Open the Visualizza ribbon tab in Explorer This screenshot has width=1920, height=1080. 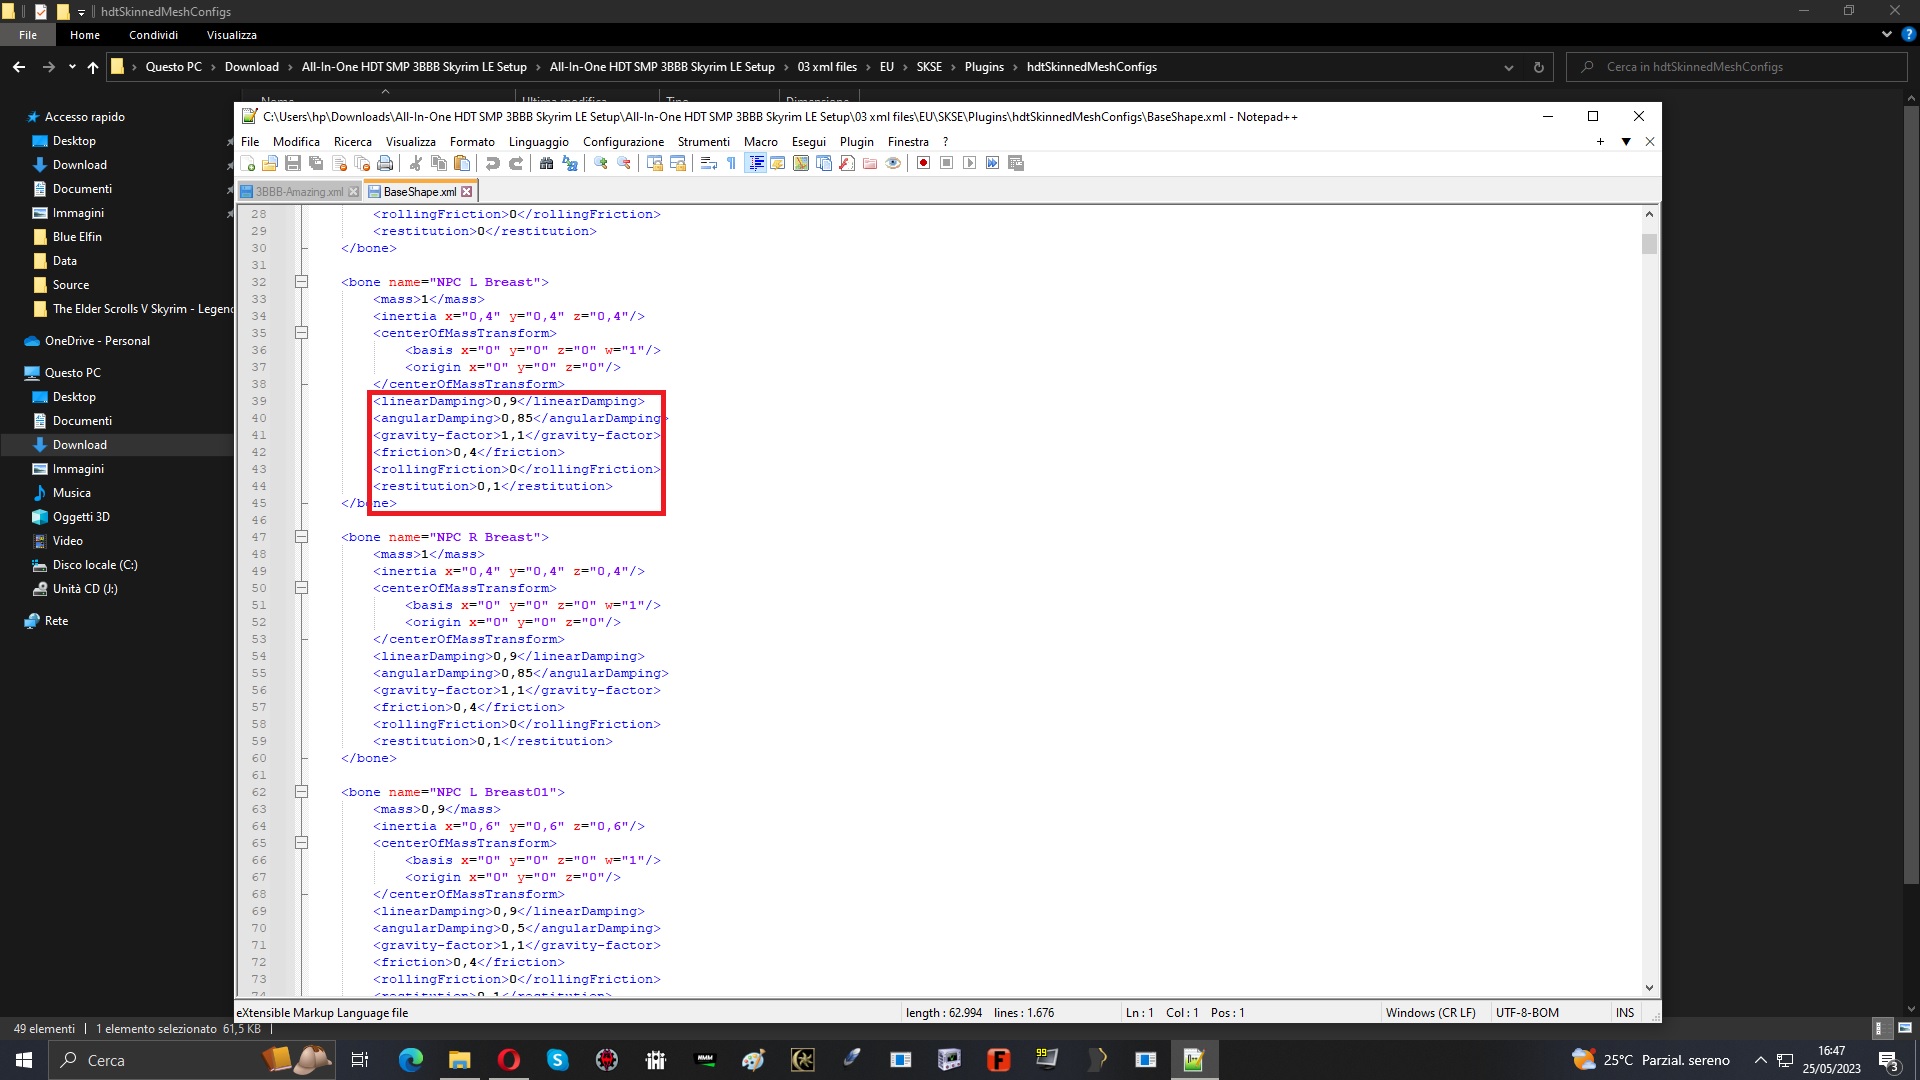click(x=232, y=35)
